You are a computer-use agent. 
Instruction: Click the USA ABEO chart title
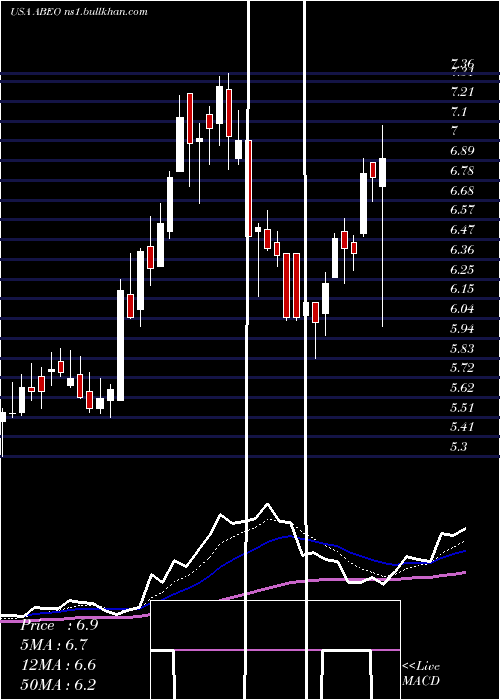79,11
